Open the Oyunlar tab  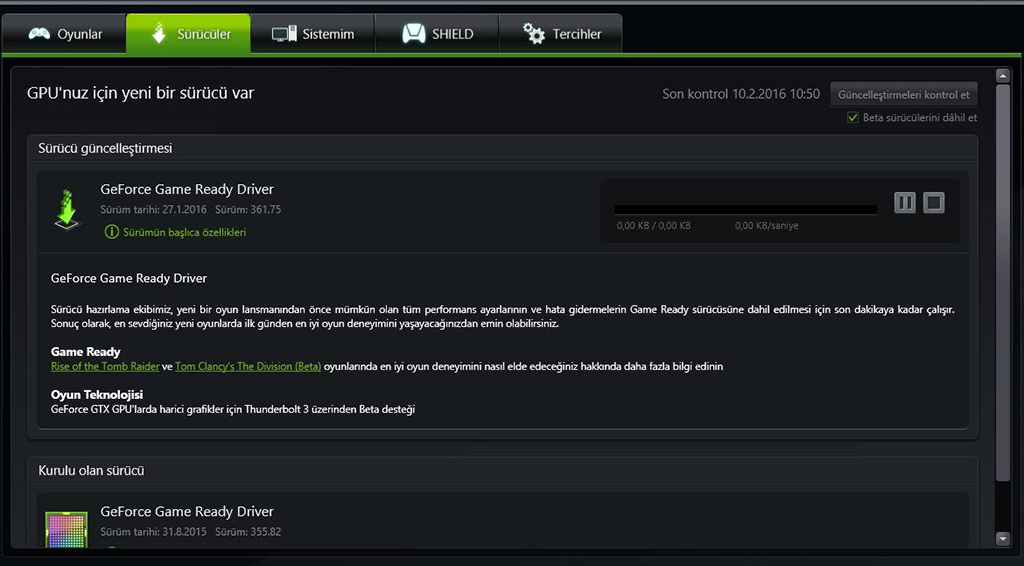click(64, 34)
